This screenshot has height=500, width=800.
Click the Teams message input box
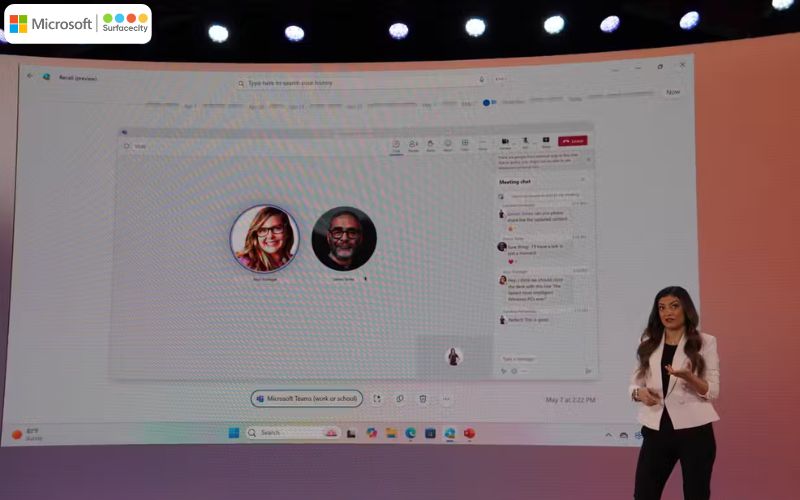pyautogui.click(x=540, y=358)
